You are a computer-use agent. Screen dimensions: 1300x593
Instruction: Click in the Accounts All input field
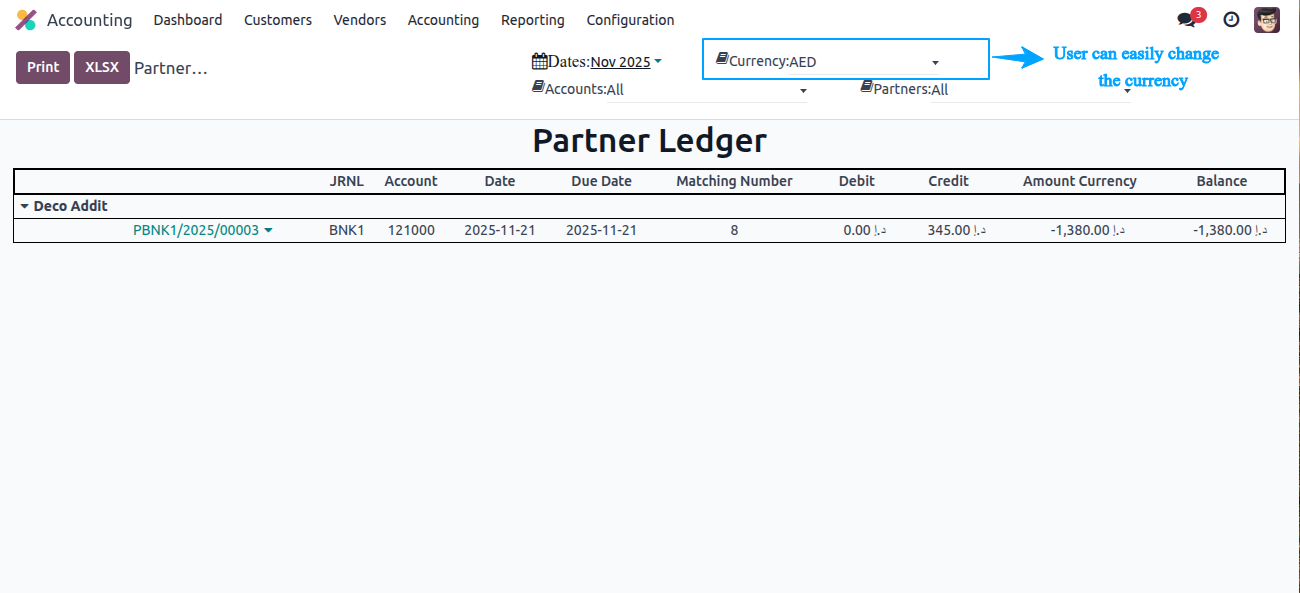click(x=707, y=90)
